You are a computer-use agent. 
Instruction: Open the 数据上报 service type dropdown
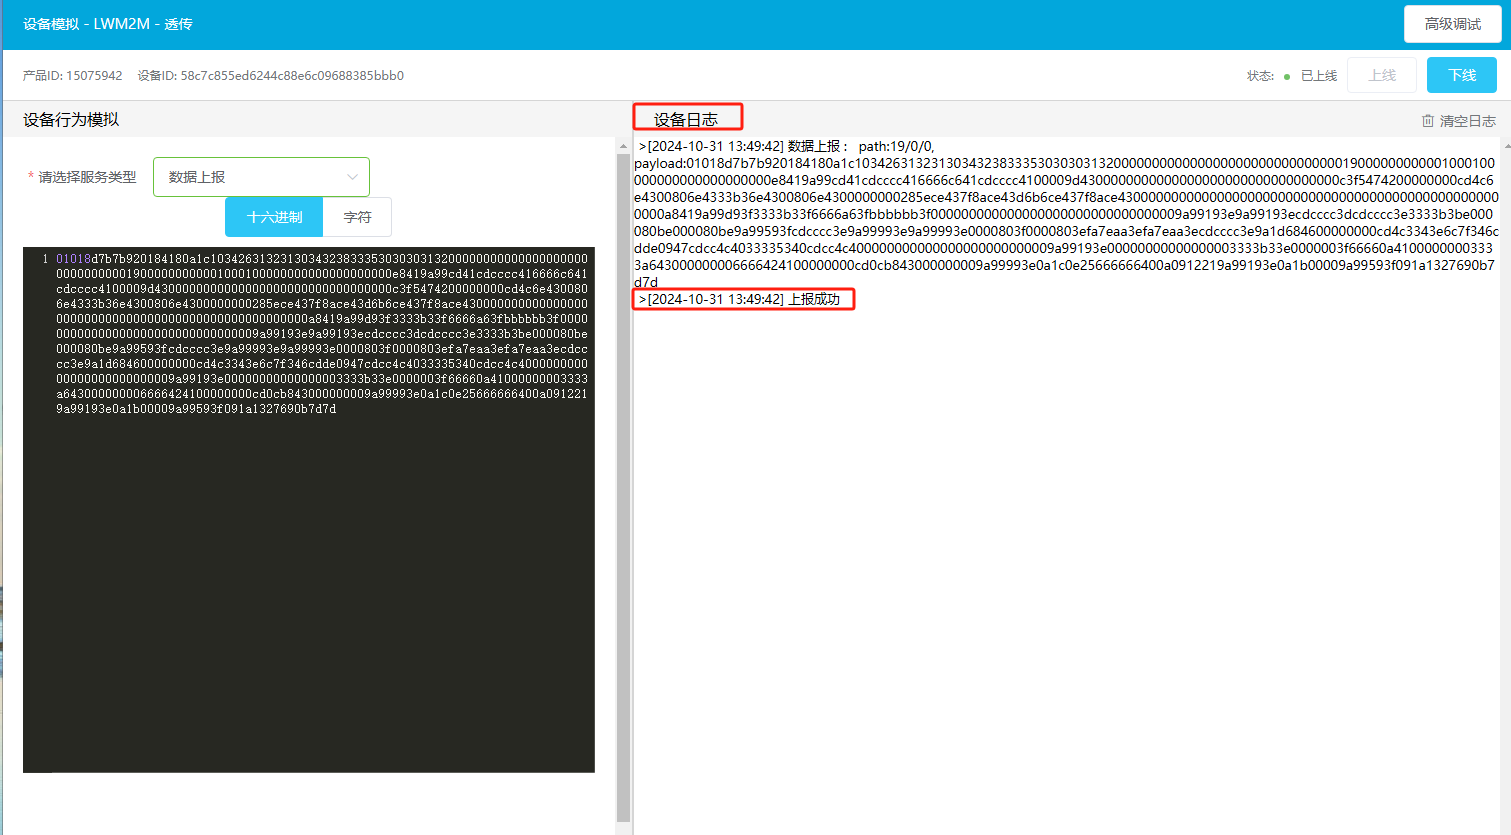260,177
